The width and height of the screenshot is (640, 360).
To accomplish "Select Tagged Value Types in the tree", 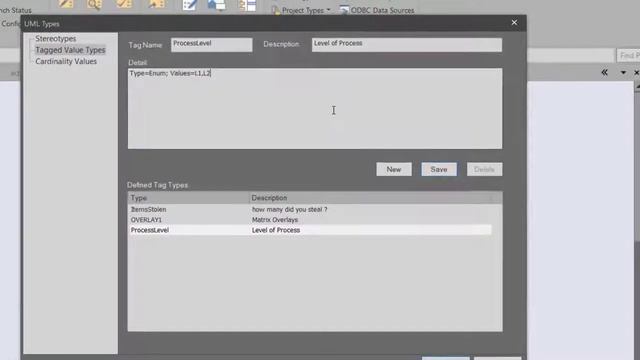I will [70, 50].
